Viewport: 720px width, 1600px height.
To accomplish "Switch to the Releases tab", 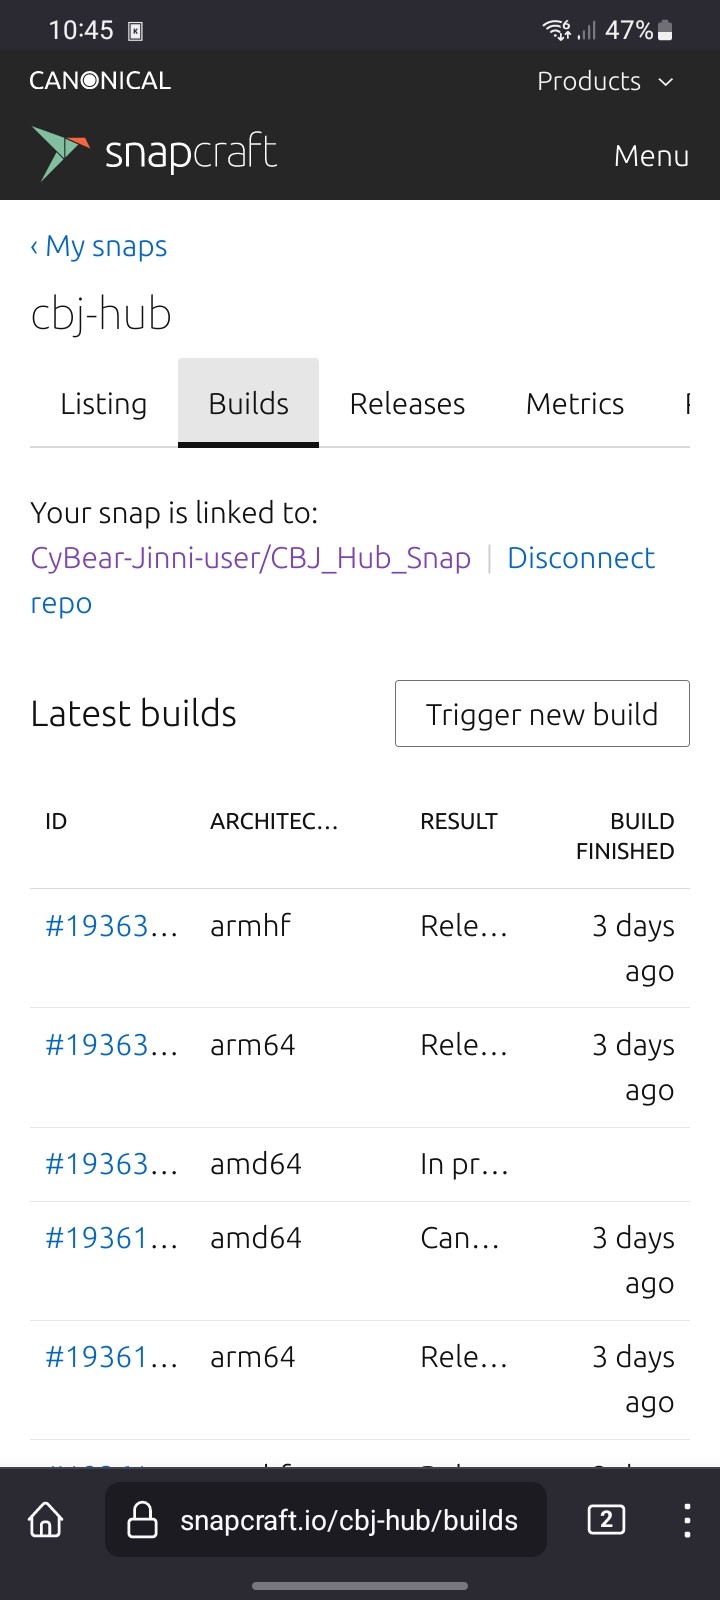I will pos(407,404).
